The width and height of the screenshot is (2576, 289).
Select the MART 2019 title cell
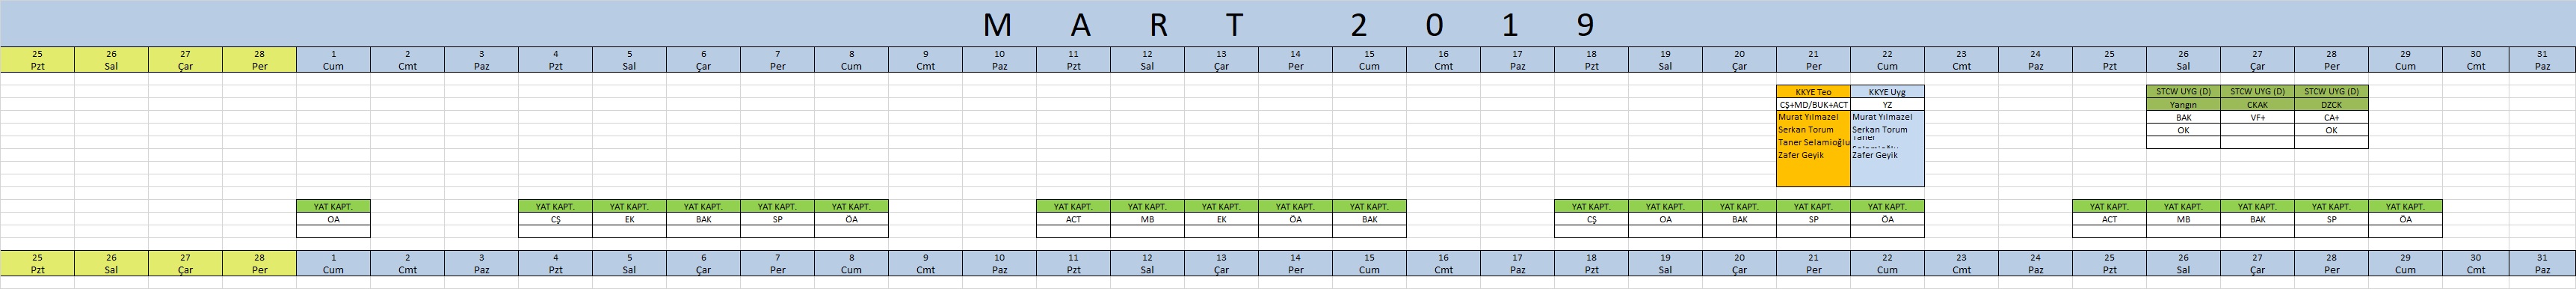(1288, 23)
